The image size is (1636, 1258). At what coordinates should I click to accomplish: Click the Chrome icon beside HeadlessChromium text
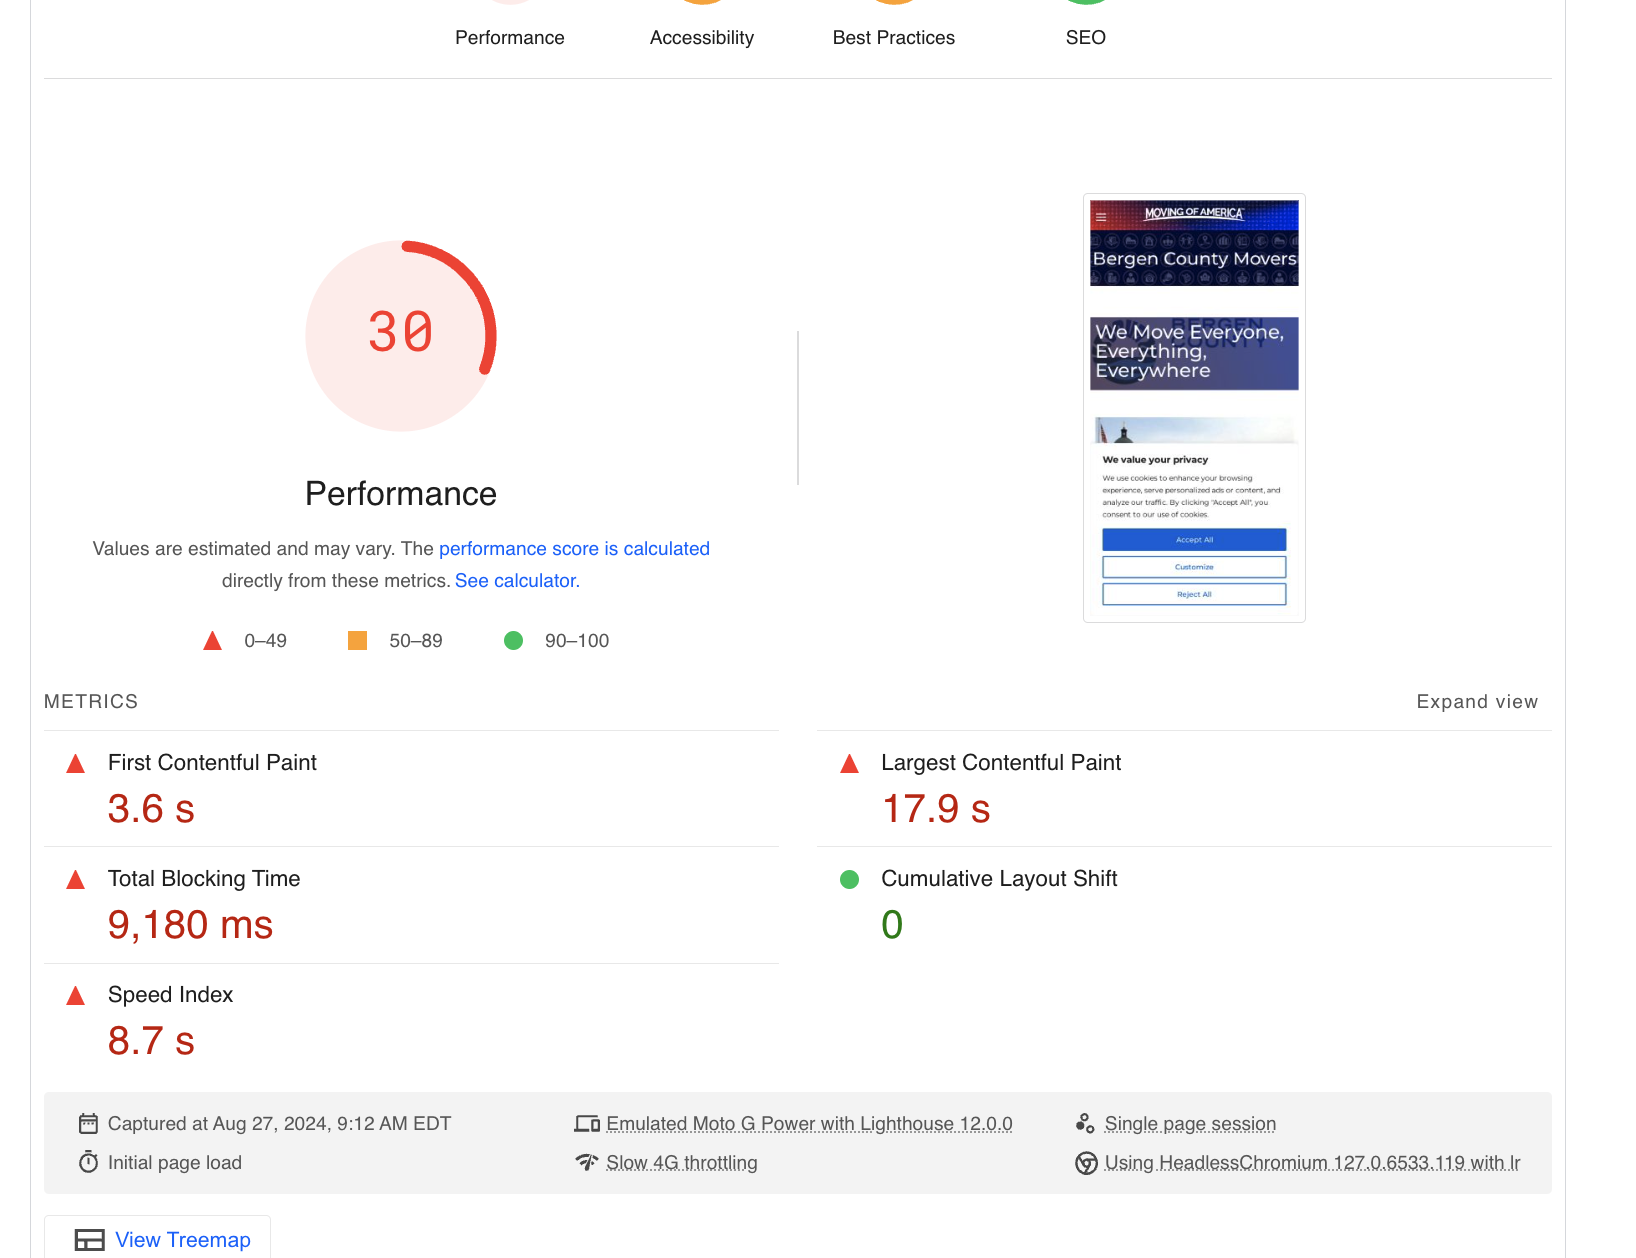pyautogui.click(x=1086, y=1163)
